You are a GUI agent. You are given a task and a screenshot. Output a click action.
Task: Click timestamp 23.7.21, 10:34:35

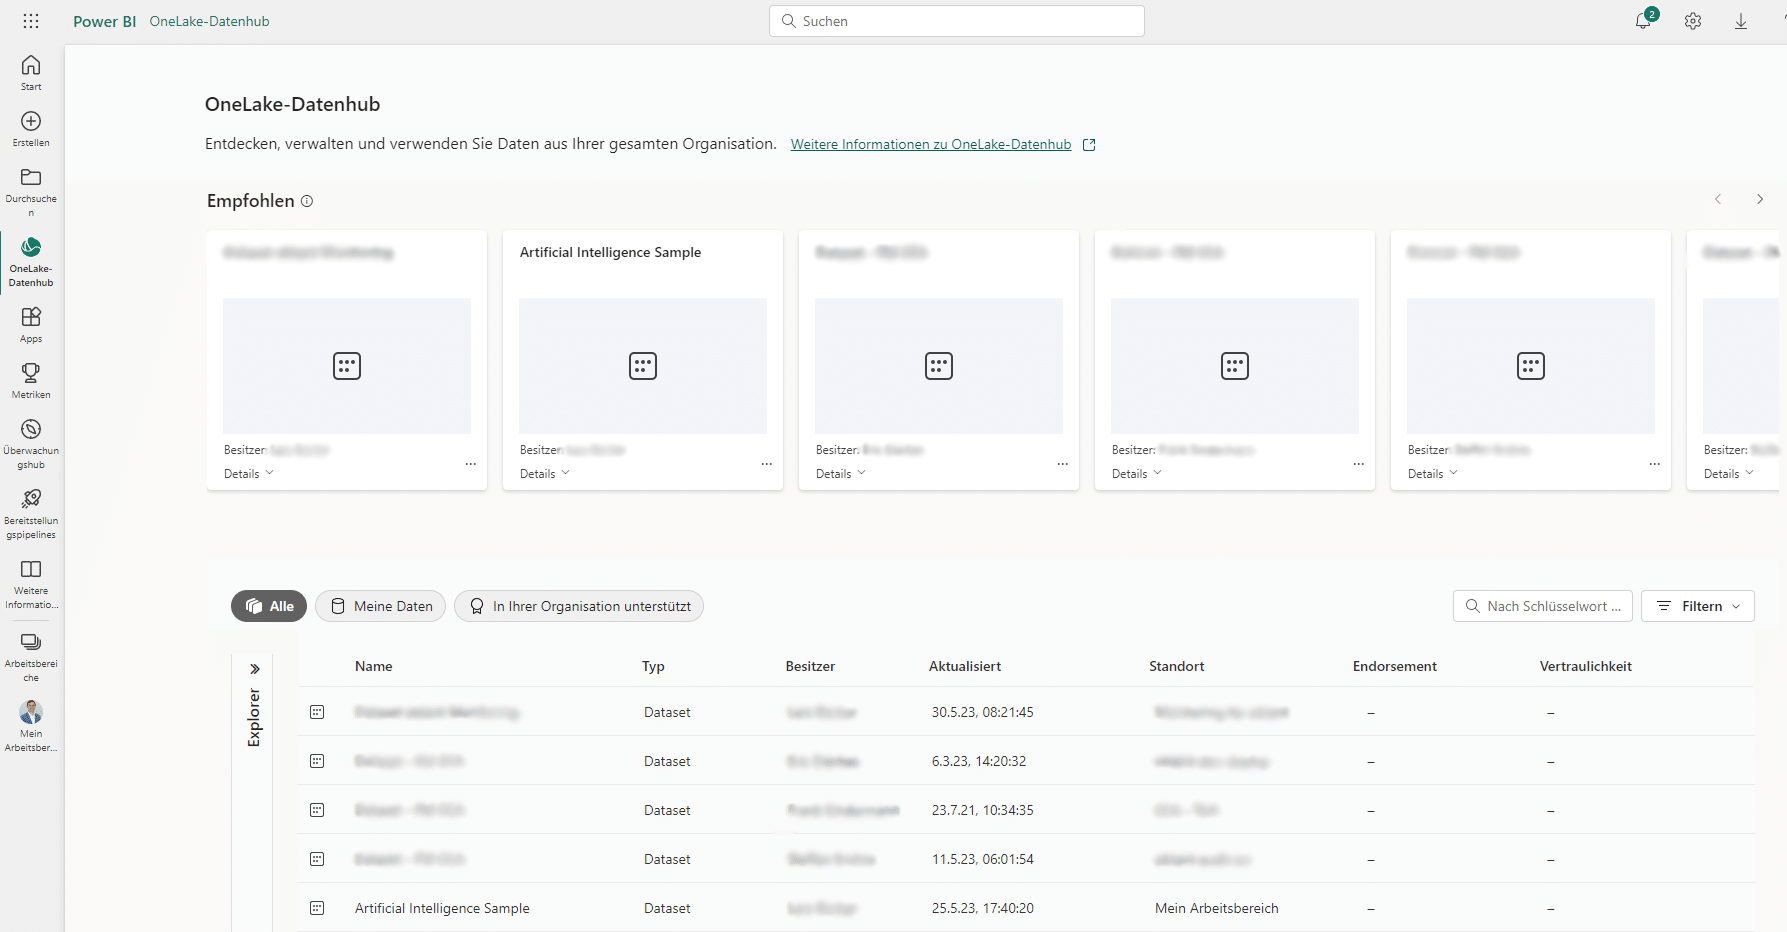point(983,810)
